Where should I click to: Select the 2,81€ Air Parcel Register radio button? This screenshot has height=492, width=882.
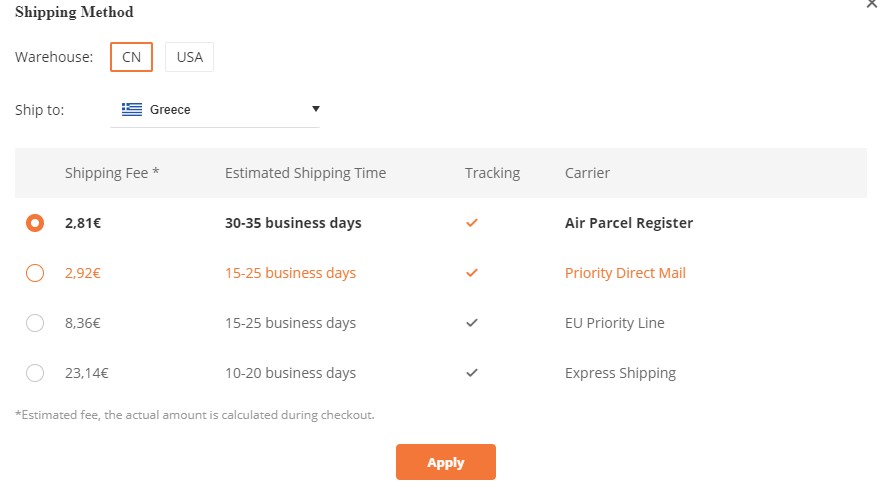pyautogui.click(x=35, y=223)
